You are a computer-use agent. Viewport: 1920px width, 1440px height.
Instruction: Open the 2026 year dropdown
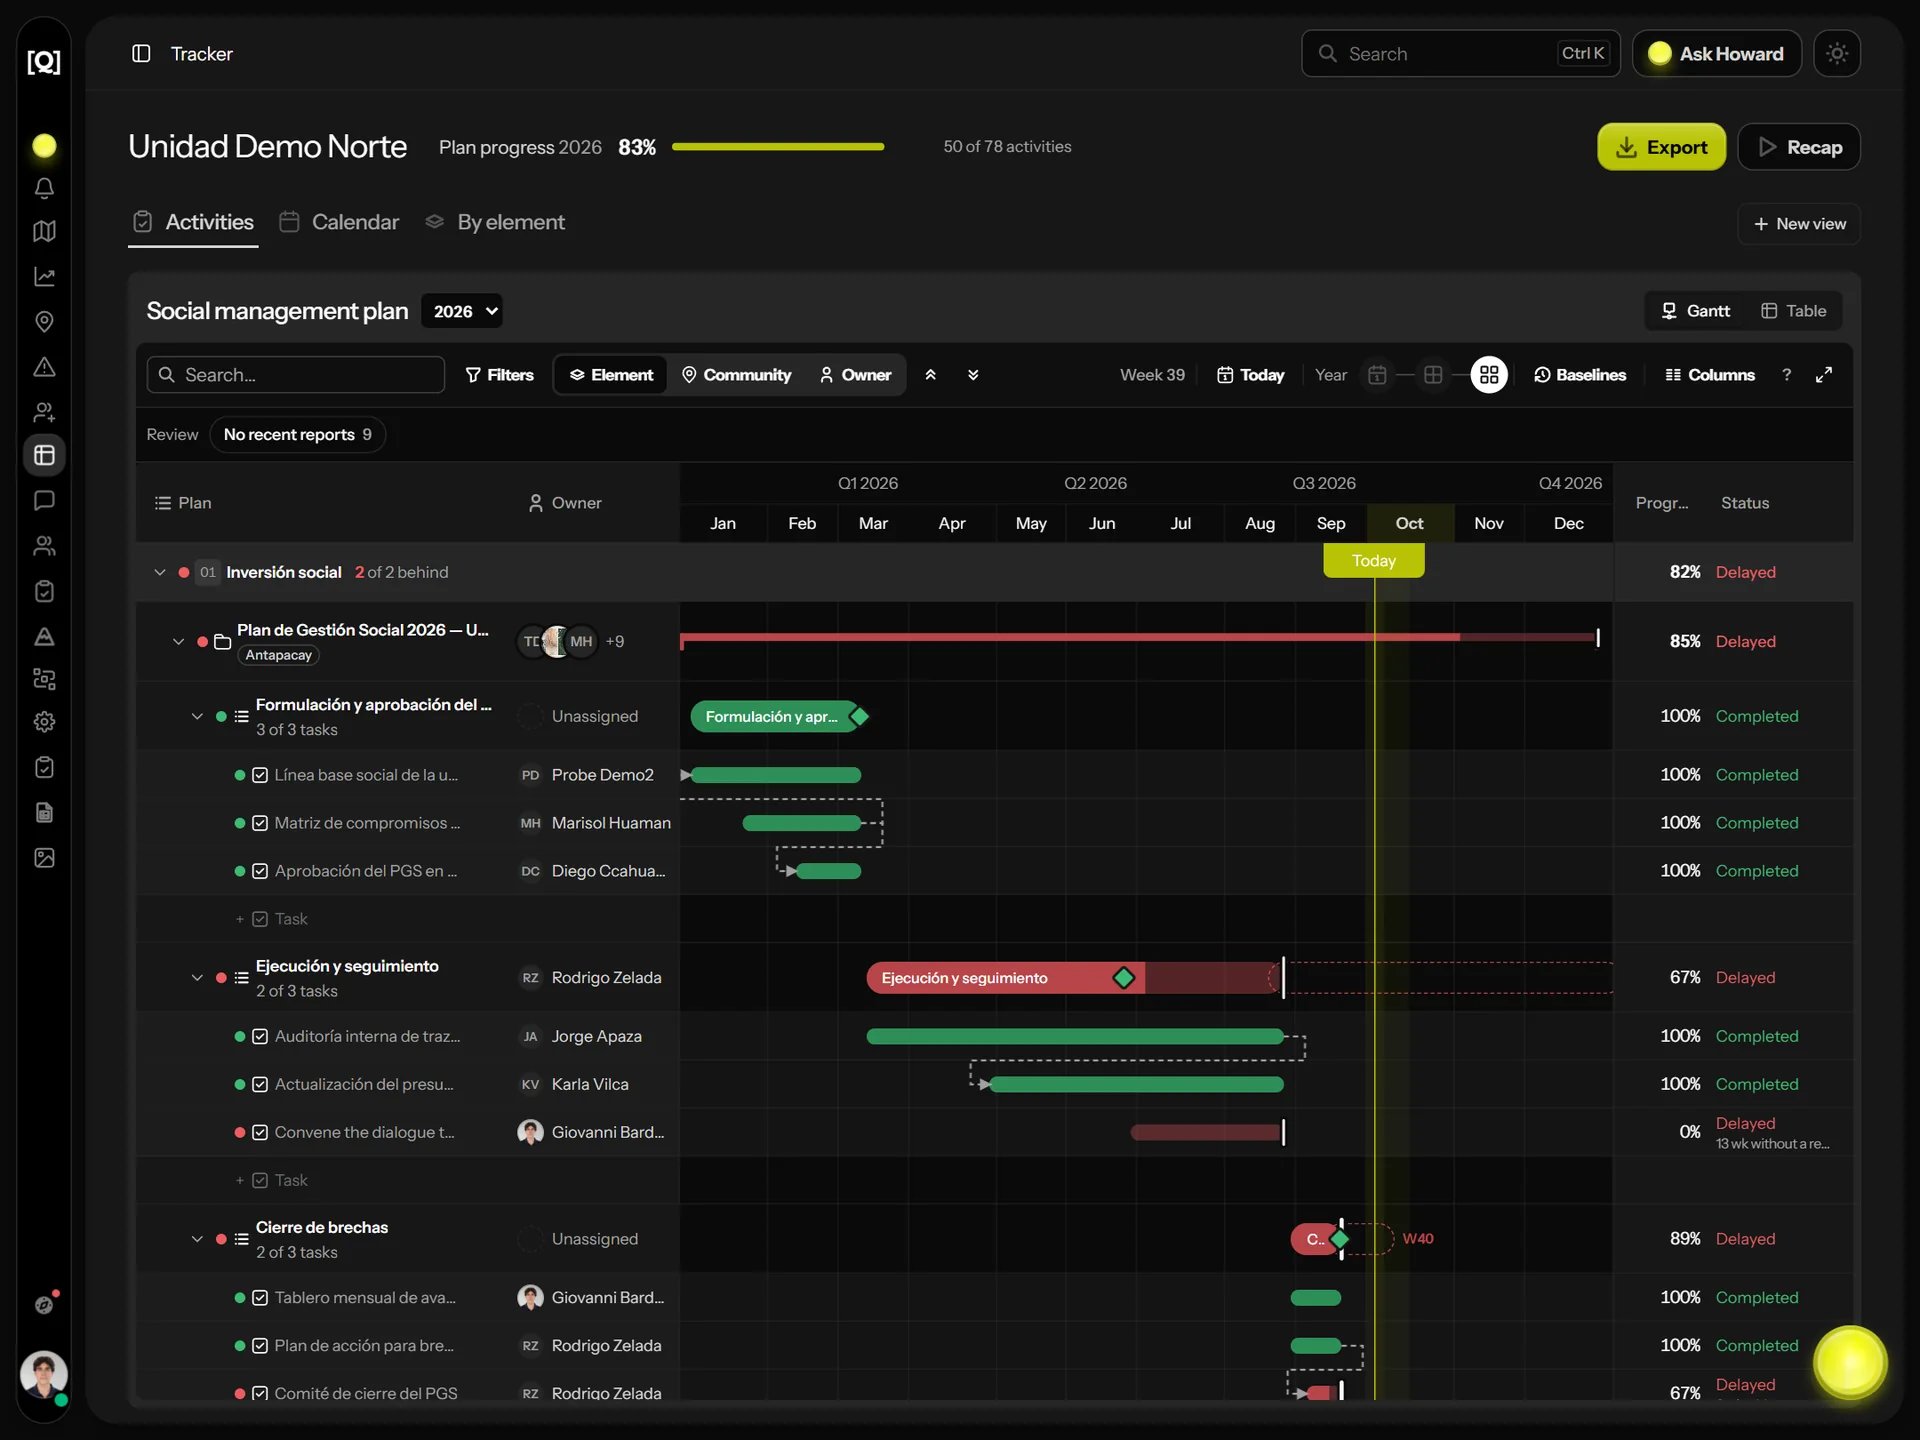462,311
